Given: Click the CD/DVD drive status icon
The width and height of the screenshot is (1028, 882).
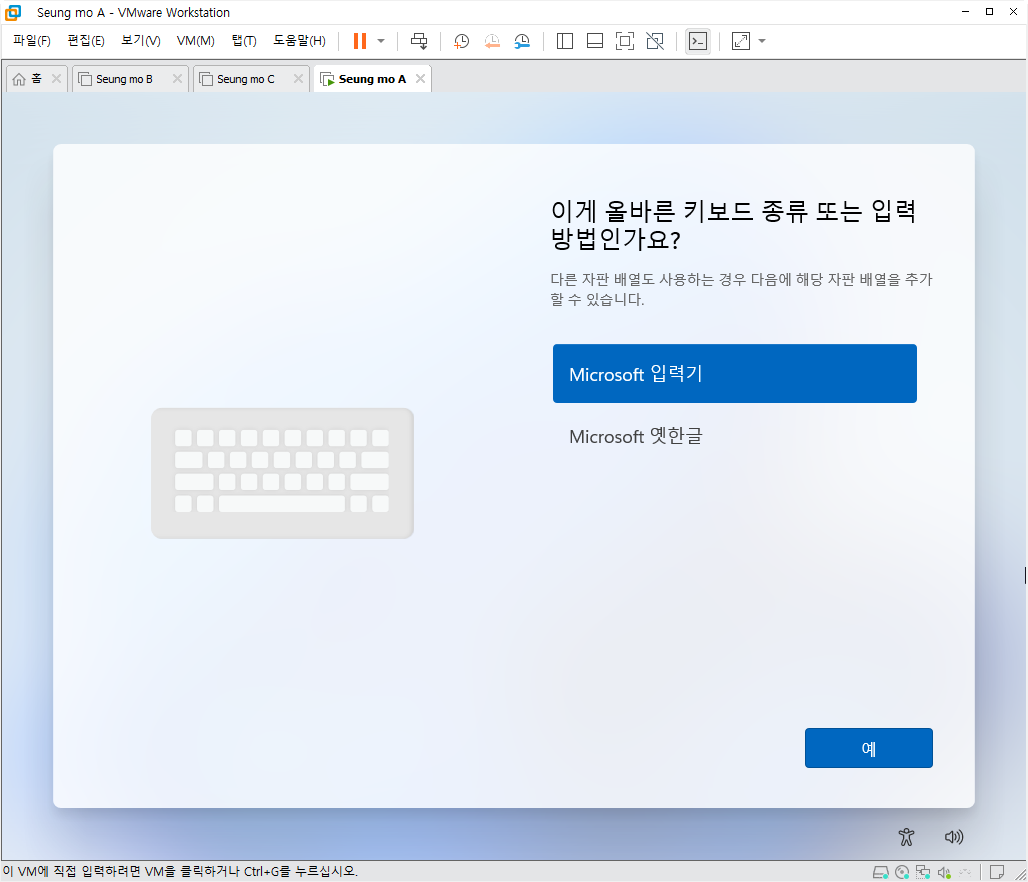Looking at the screenshot, I should 902,872.
